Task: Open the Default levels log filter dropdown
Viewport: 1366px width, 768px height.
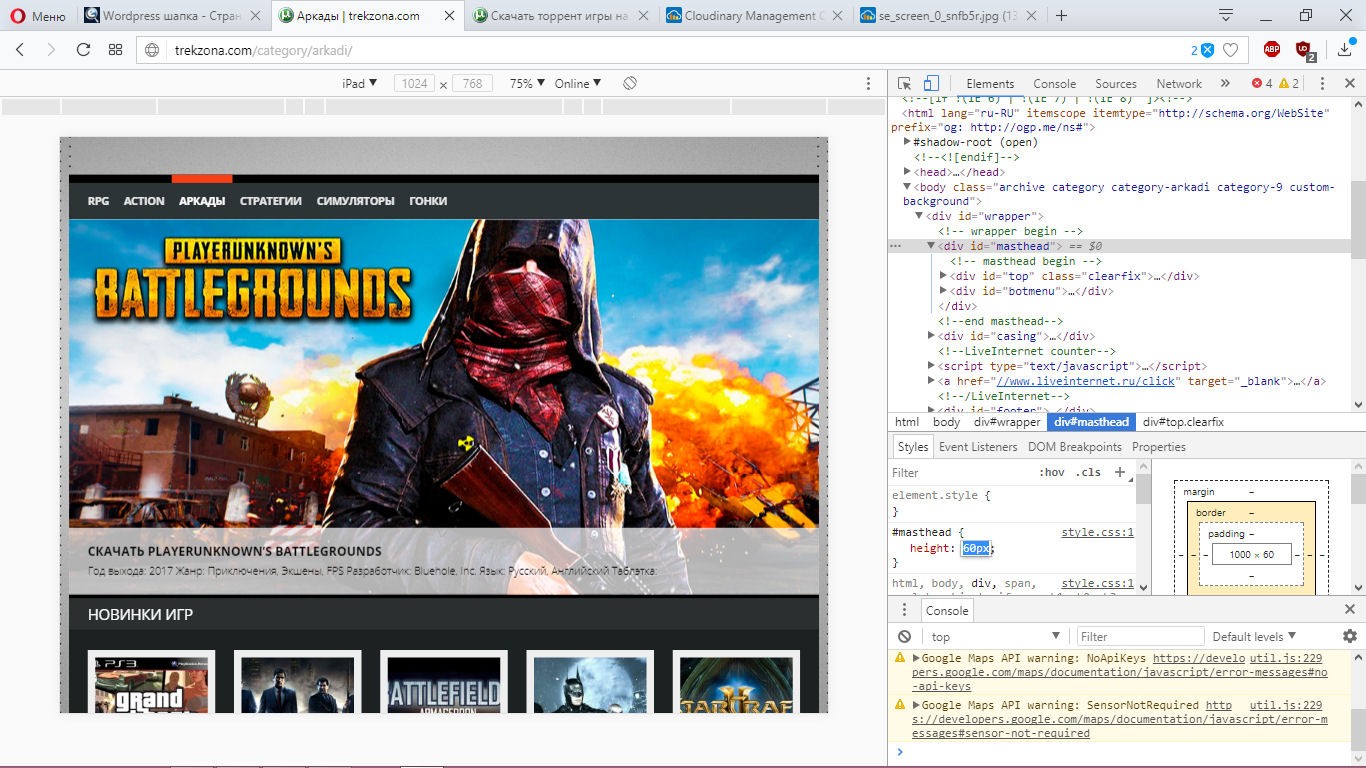Action: pos(1254,637)
